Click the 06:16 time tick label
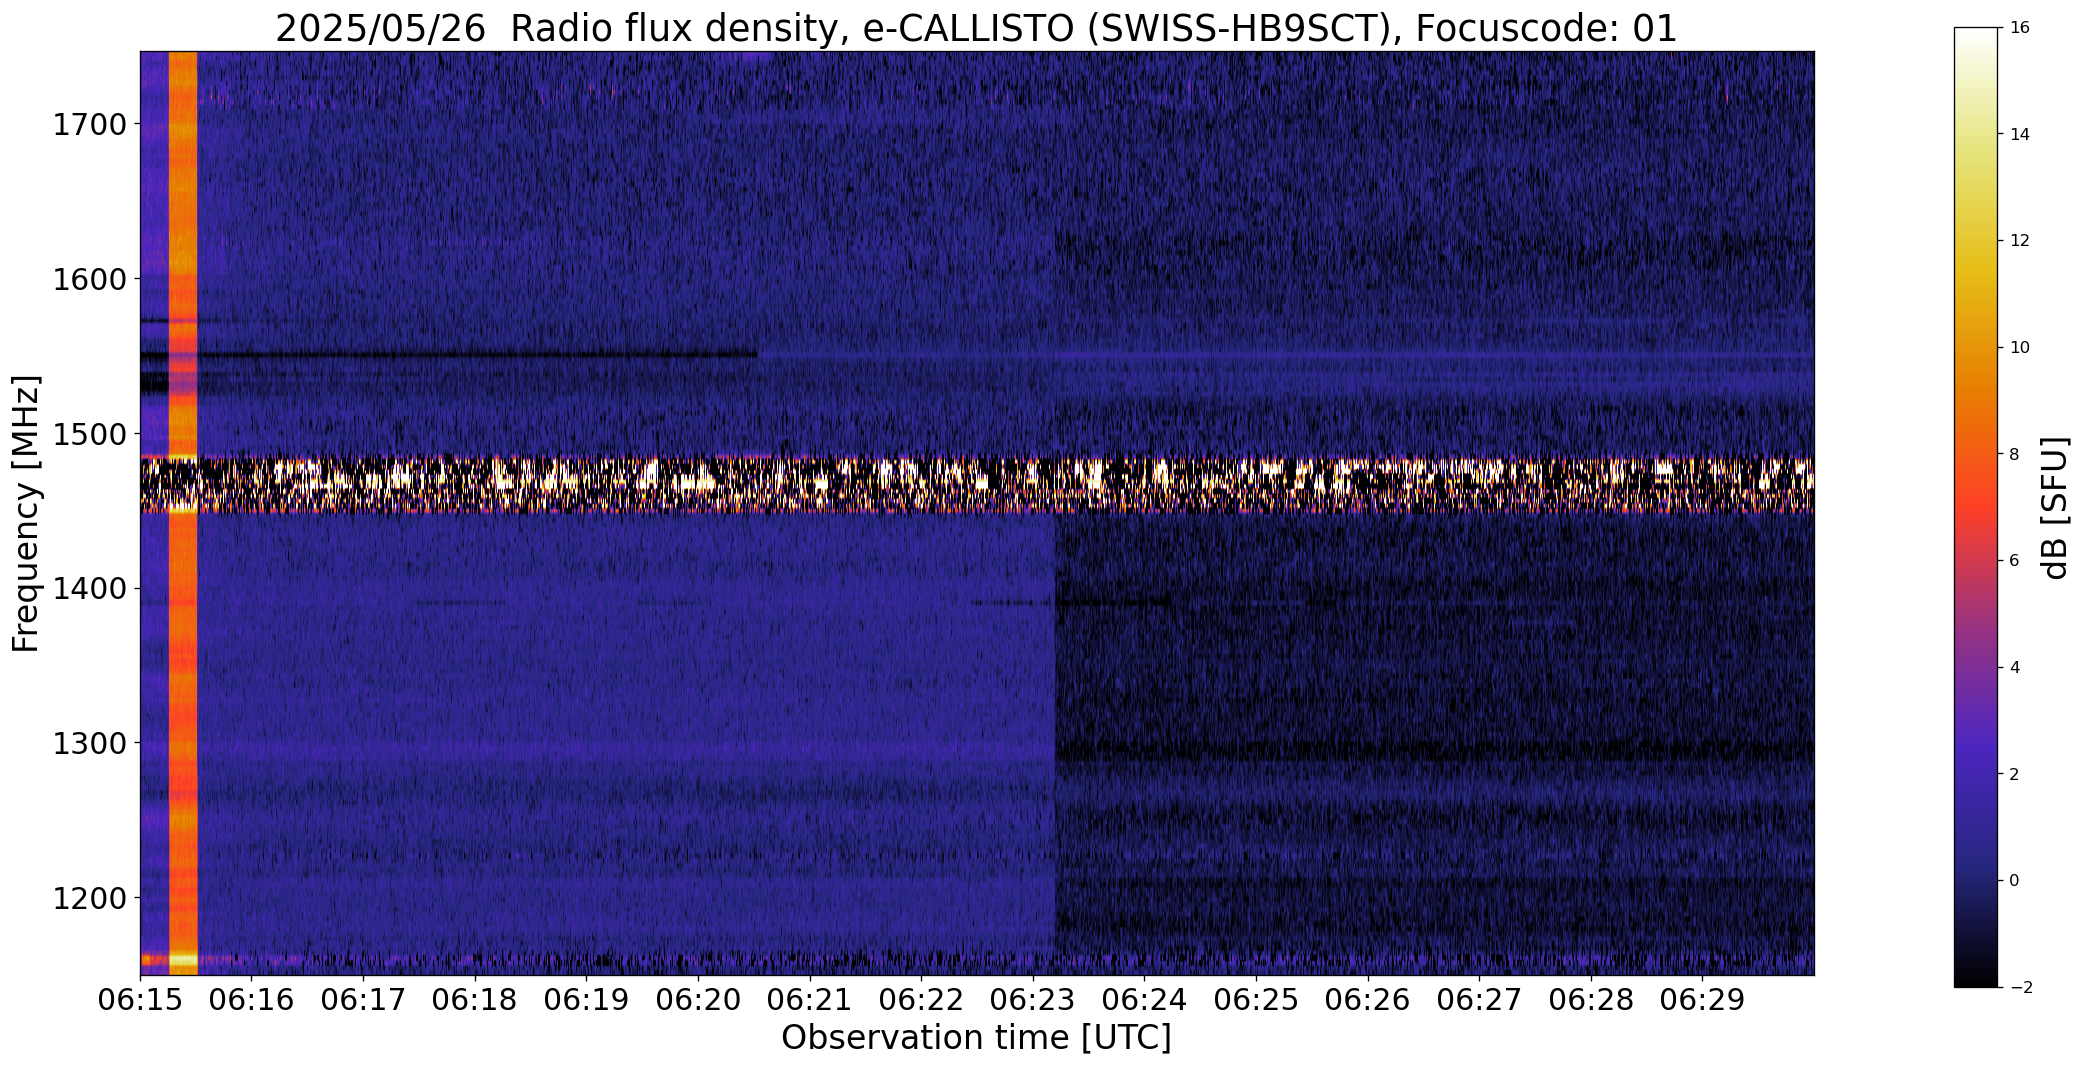Viewport: 2085px width, 1067px height. click(252, 1000)
